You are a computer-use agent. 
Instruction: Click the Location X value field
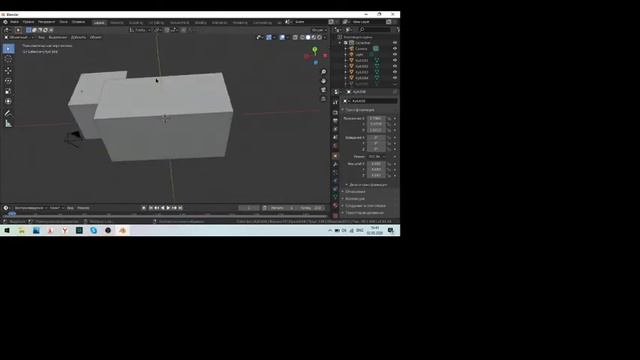(376, 118)
